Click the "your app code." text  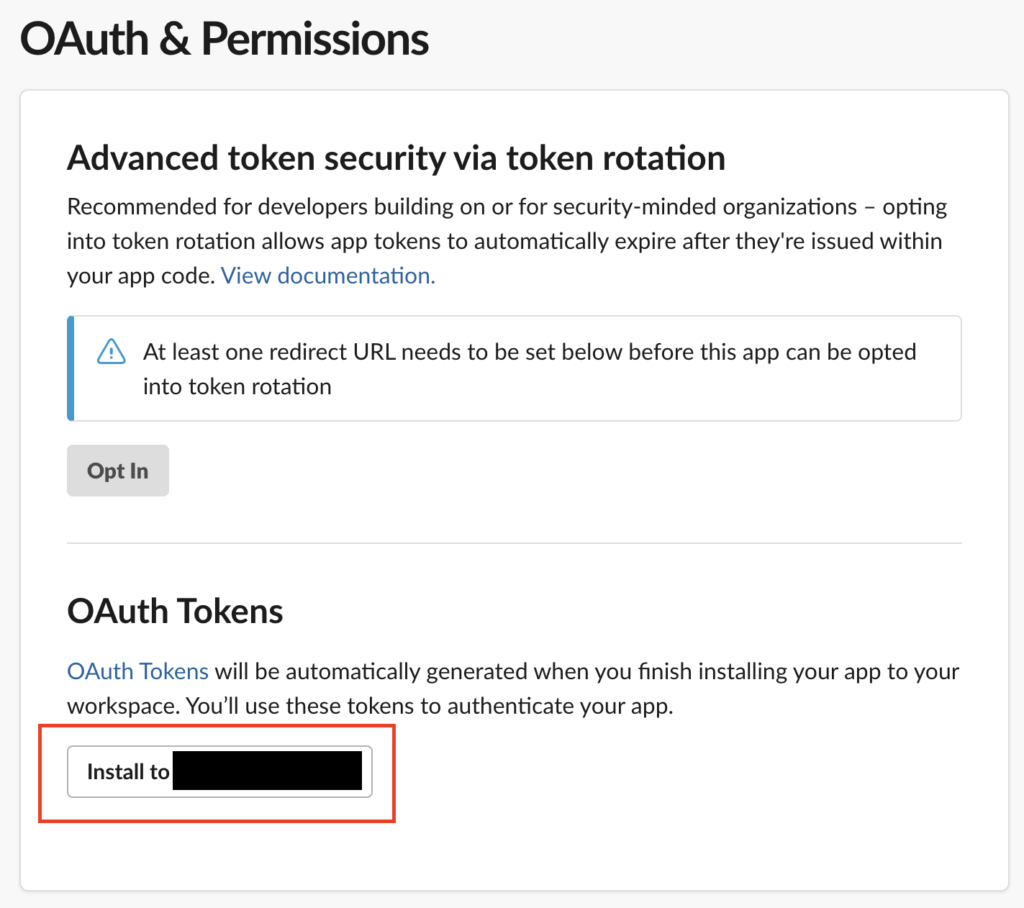tap(141, 276)
